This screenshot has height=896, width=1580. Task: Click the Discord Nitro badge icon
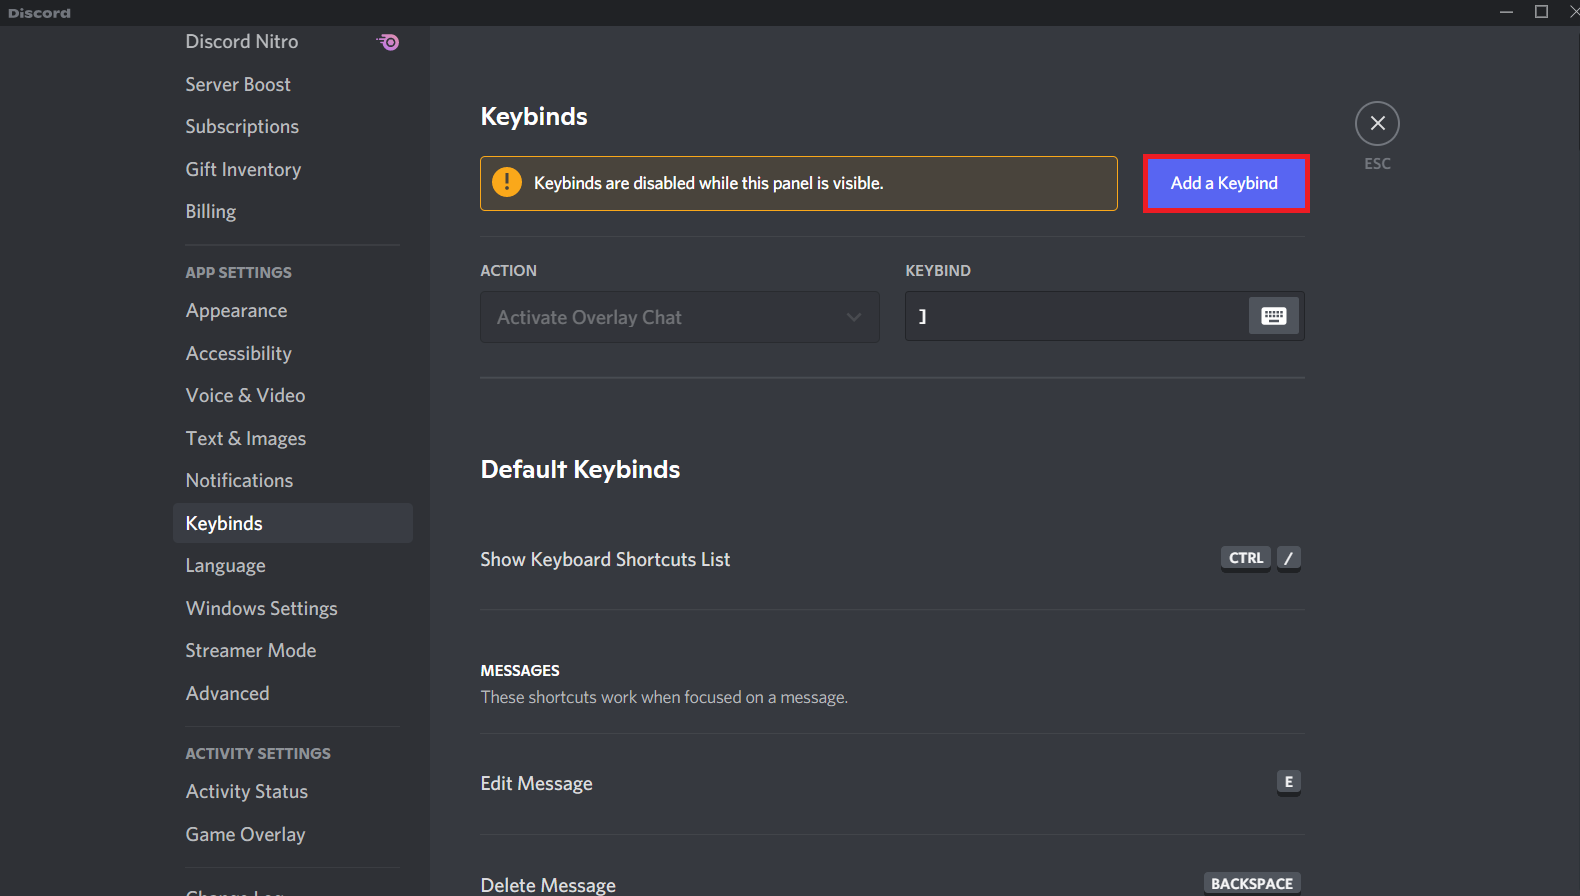pyautogui.click(x=388, y=42)
